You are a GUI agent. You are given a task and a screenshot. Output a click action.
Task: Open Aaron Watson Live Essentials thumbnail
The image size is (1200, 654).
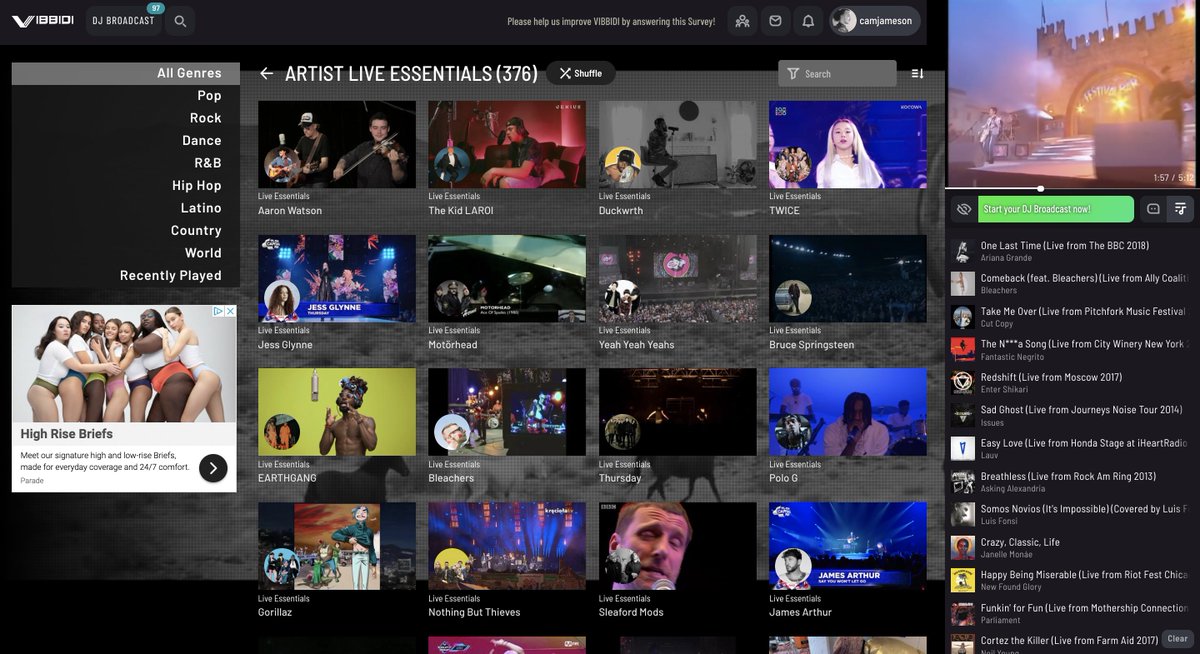(337, 144)
